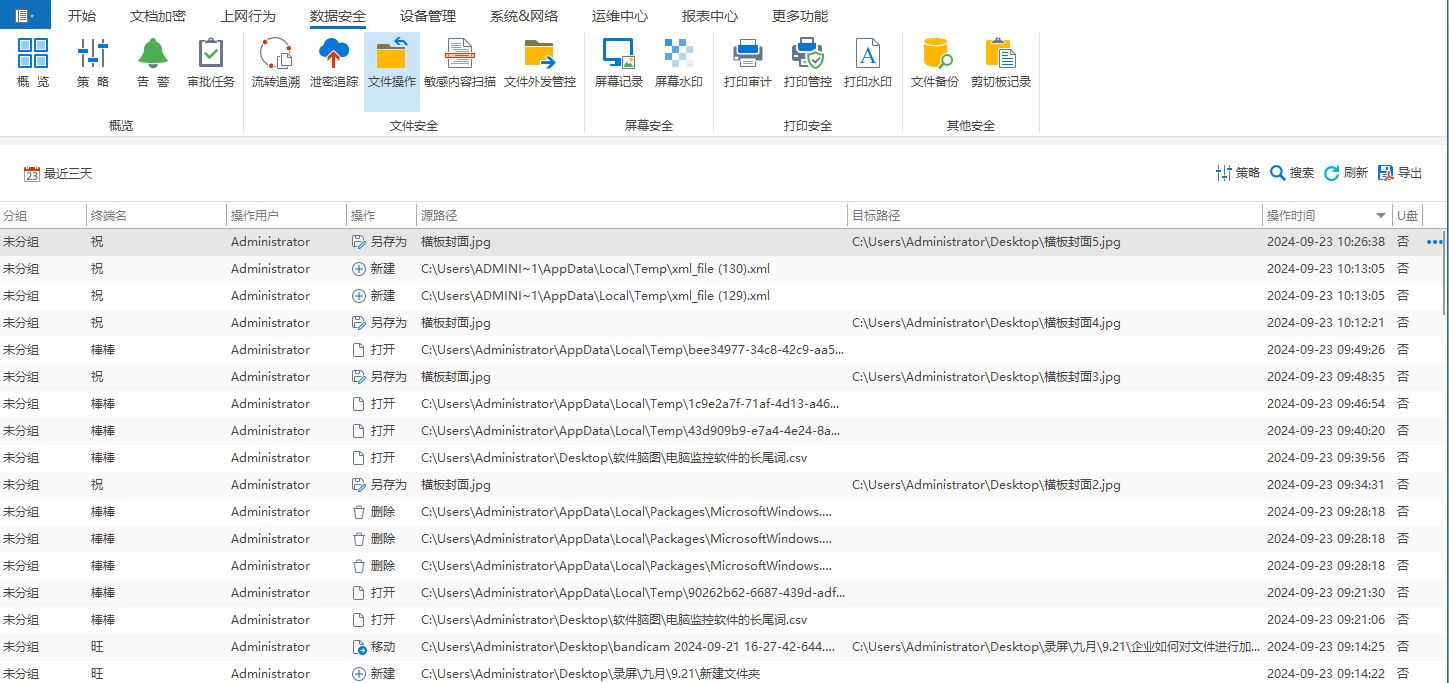This screenshot has width=1449, height=683.
Task: Sort by the 源路径 column header
Action: click(x=632, y=215)
